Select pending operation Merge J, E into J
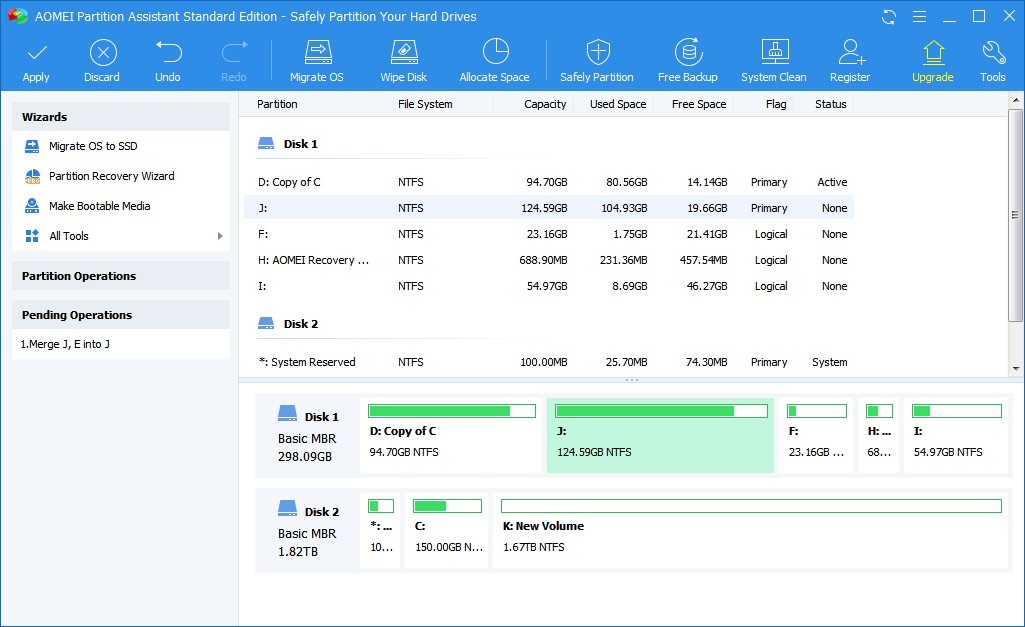The width and height of the screenshot is (1025, 627). tap(65, 345)
